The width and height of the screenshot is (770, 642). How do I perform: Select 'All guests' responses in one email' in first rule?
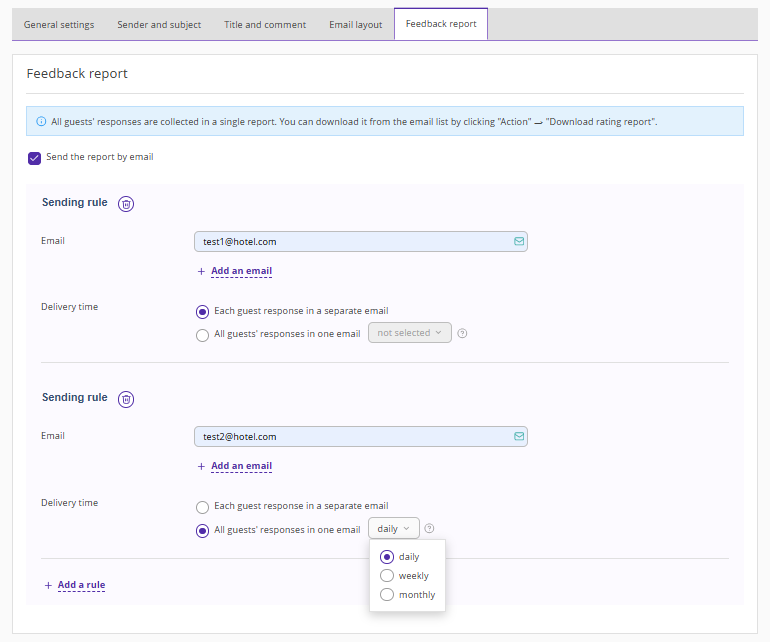pos(203,335)
